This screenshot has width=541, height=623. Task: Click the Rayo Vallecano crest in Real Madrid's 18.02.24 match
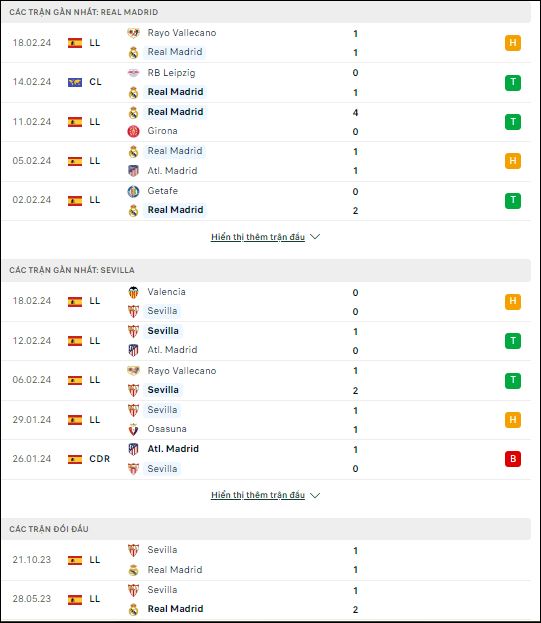tap(133, 33)
